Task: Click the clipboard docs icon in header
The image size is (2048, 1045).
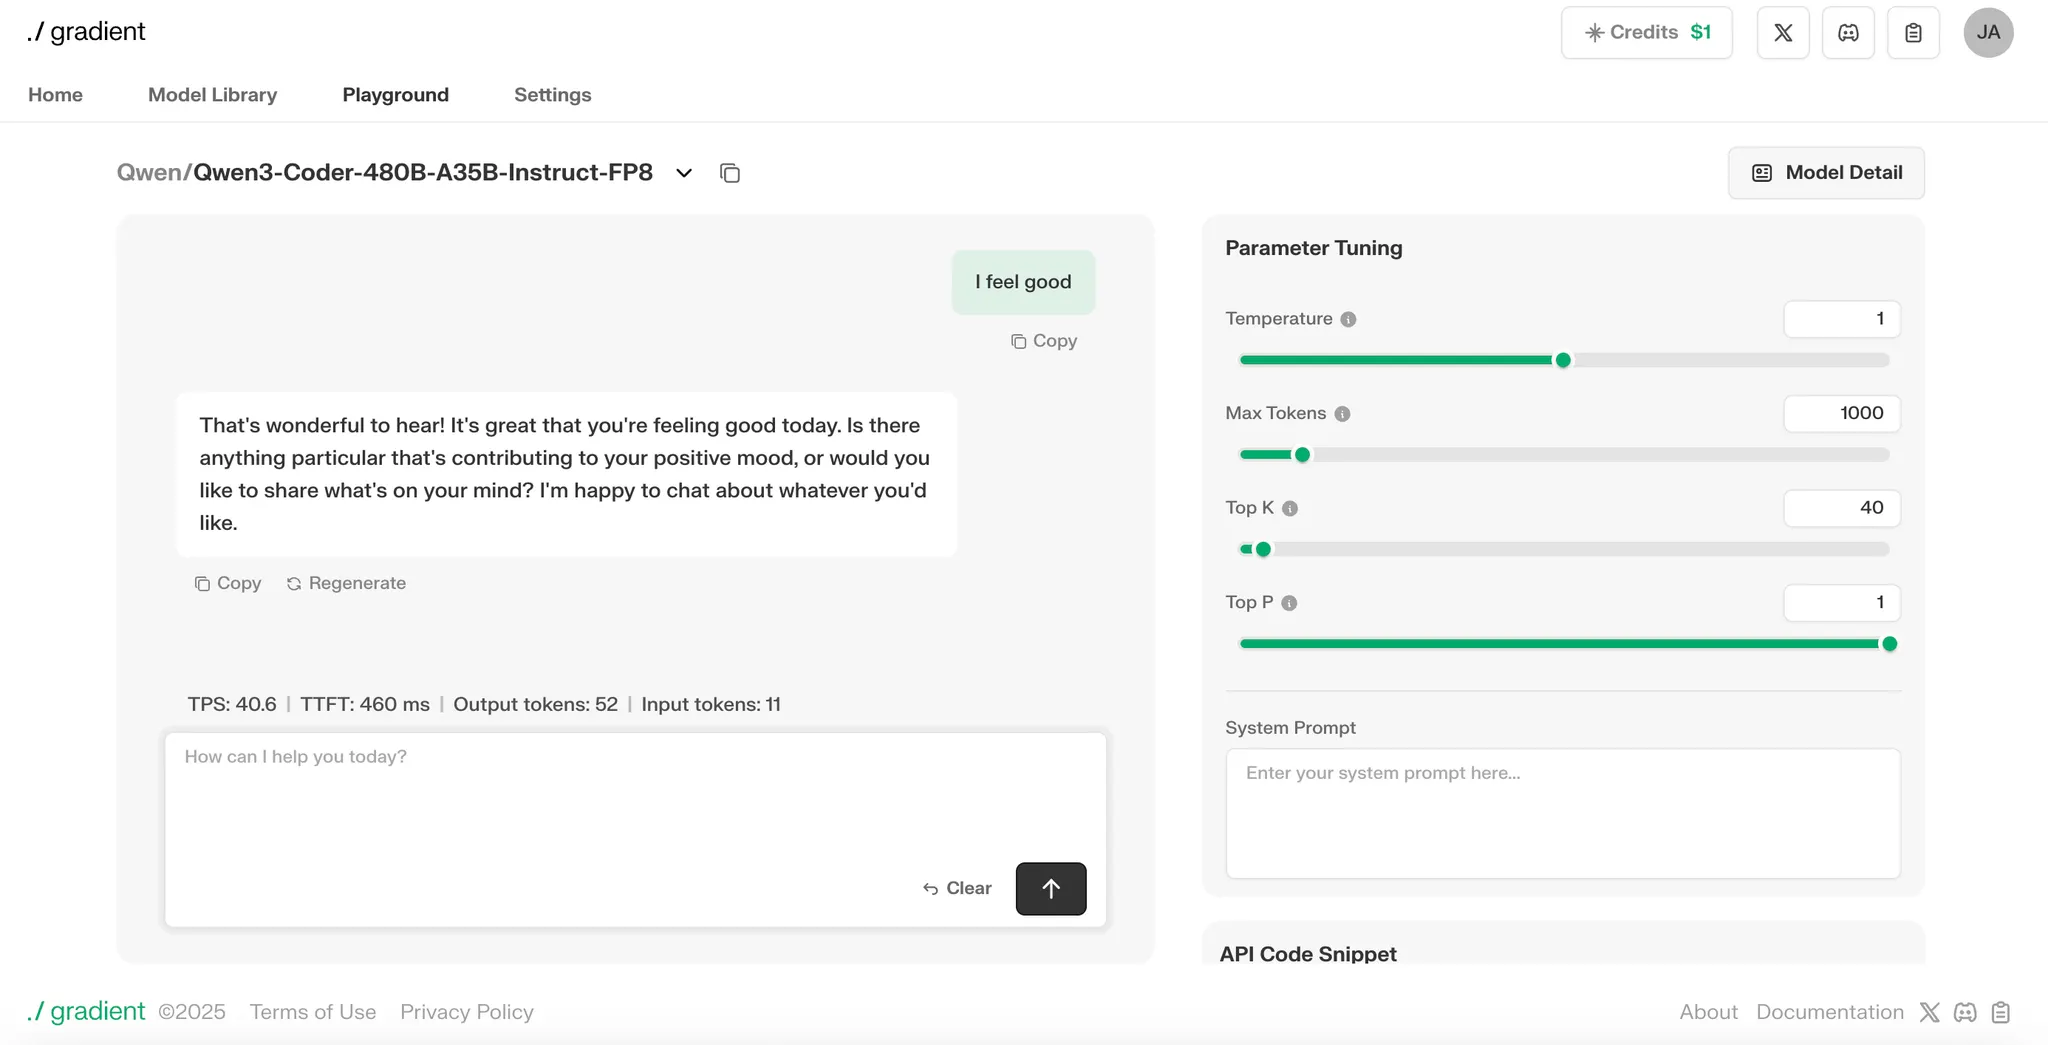Action: (1913, 33)
